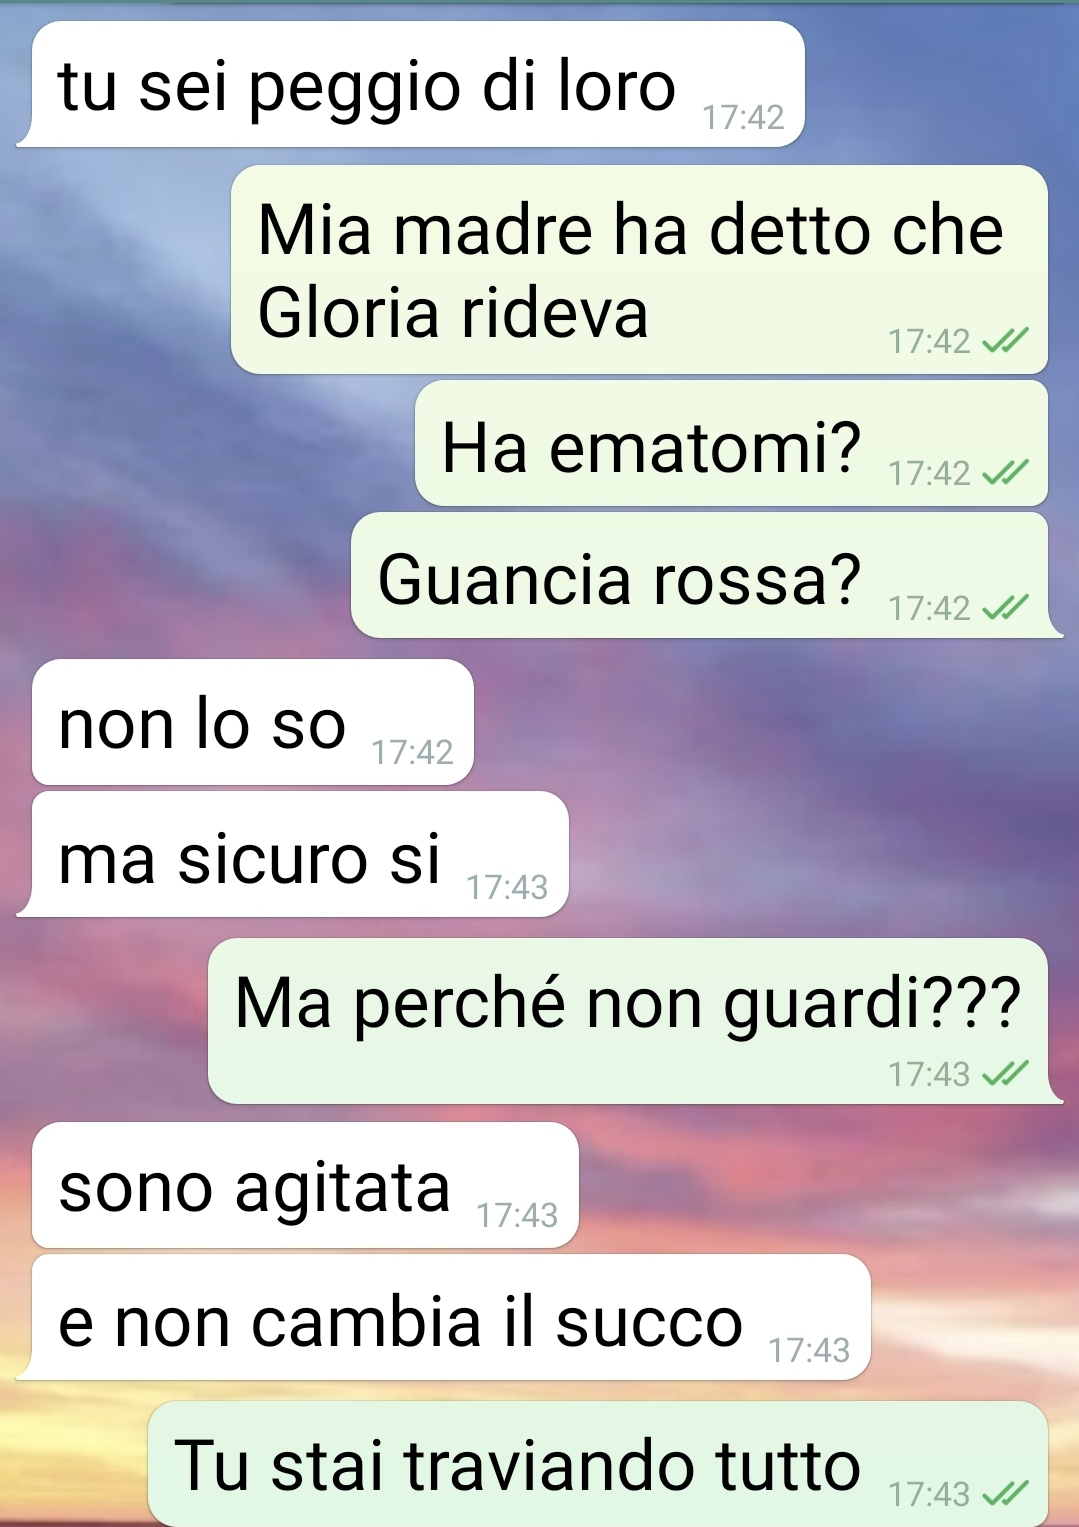Tap the 17:43 timestamp on "e non cambia il succo"
Screen dimensions: 1079x1527
point(809,1350)
